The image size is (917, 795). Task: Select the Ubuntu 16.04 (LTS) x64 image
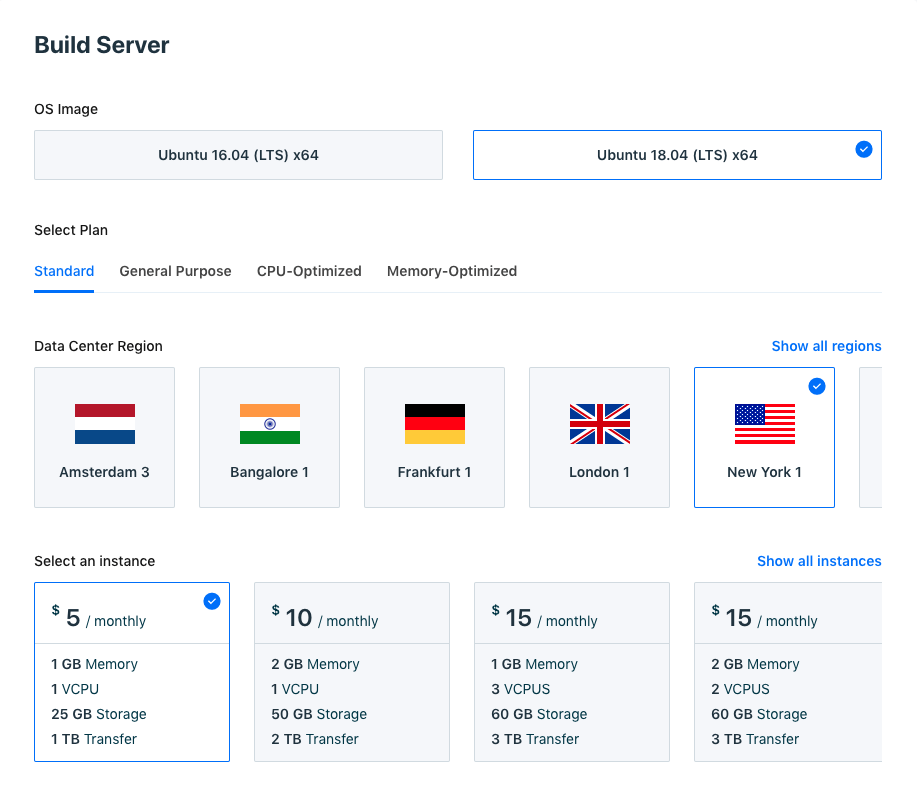238,155
